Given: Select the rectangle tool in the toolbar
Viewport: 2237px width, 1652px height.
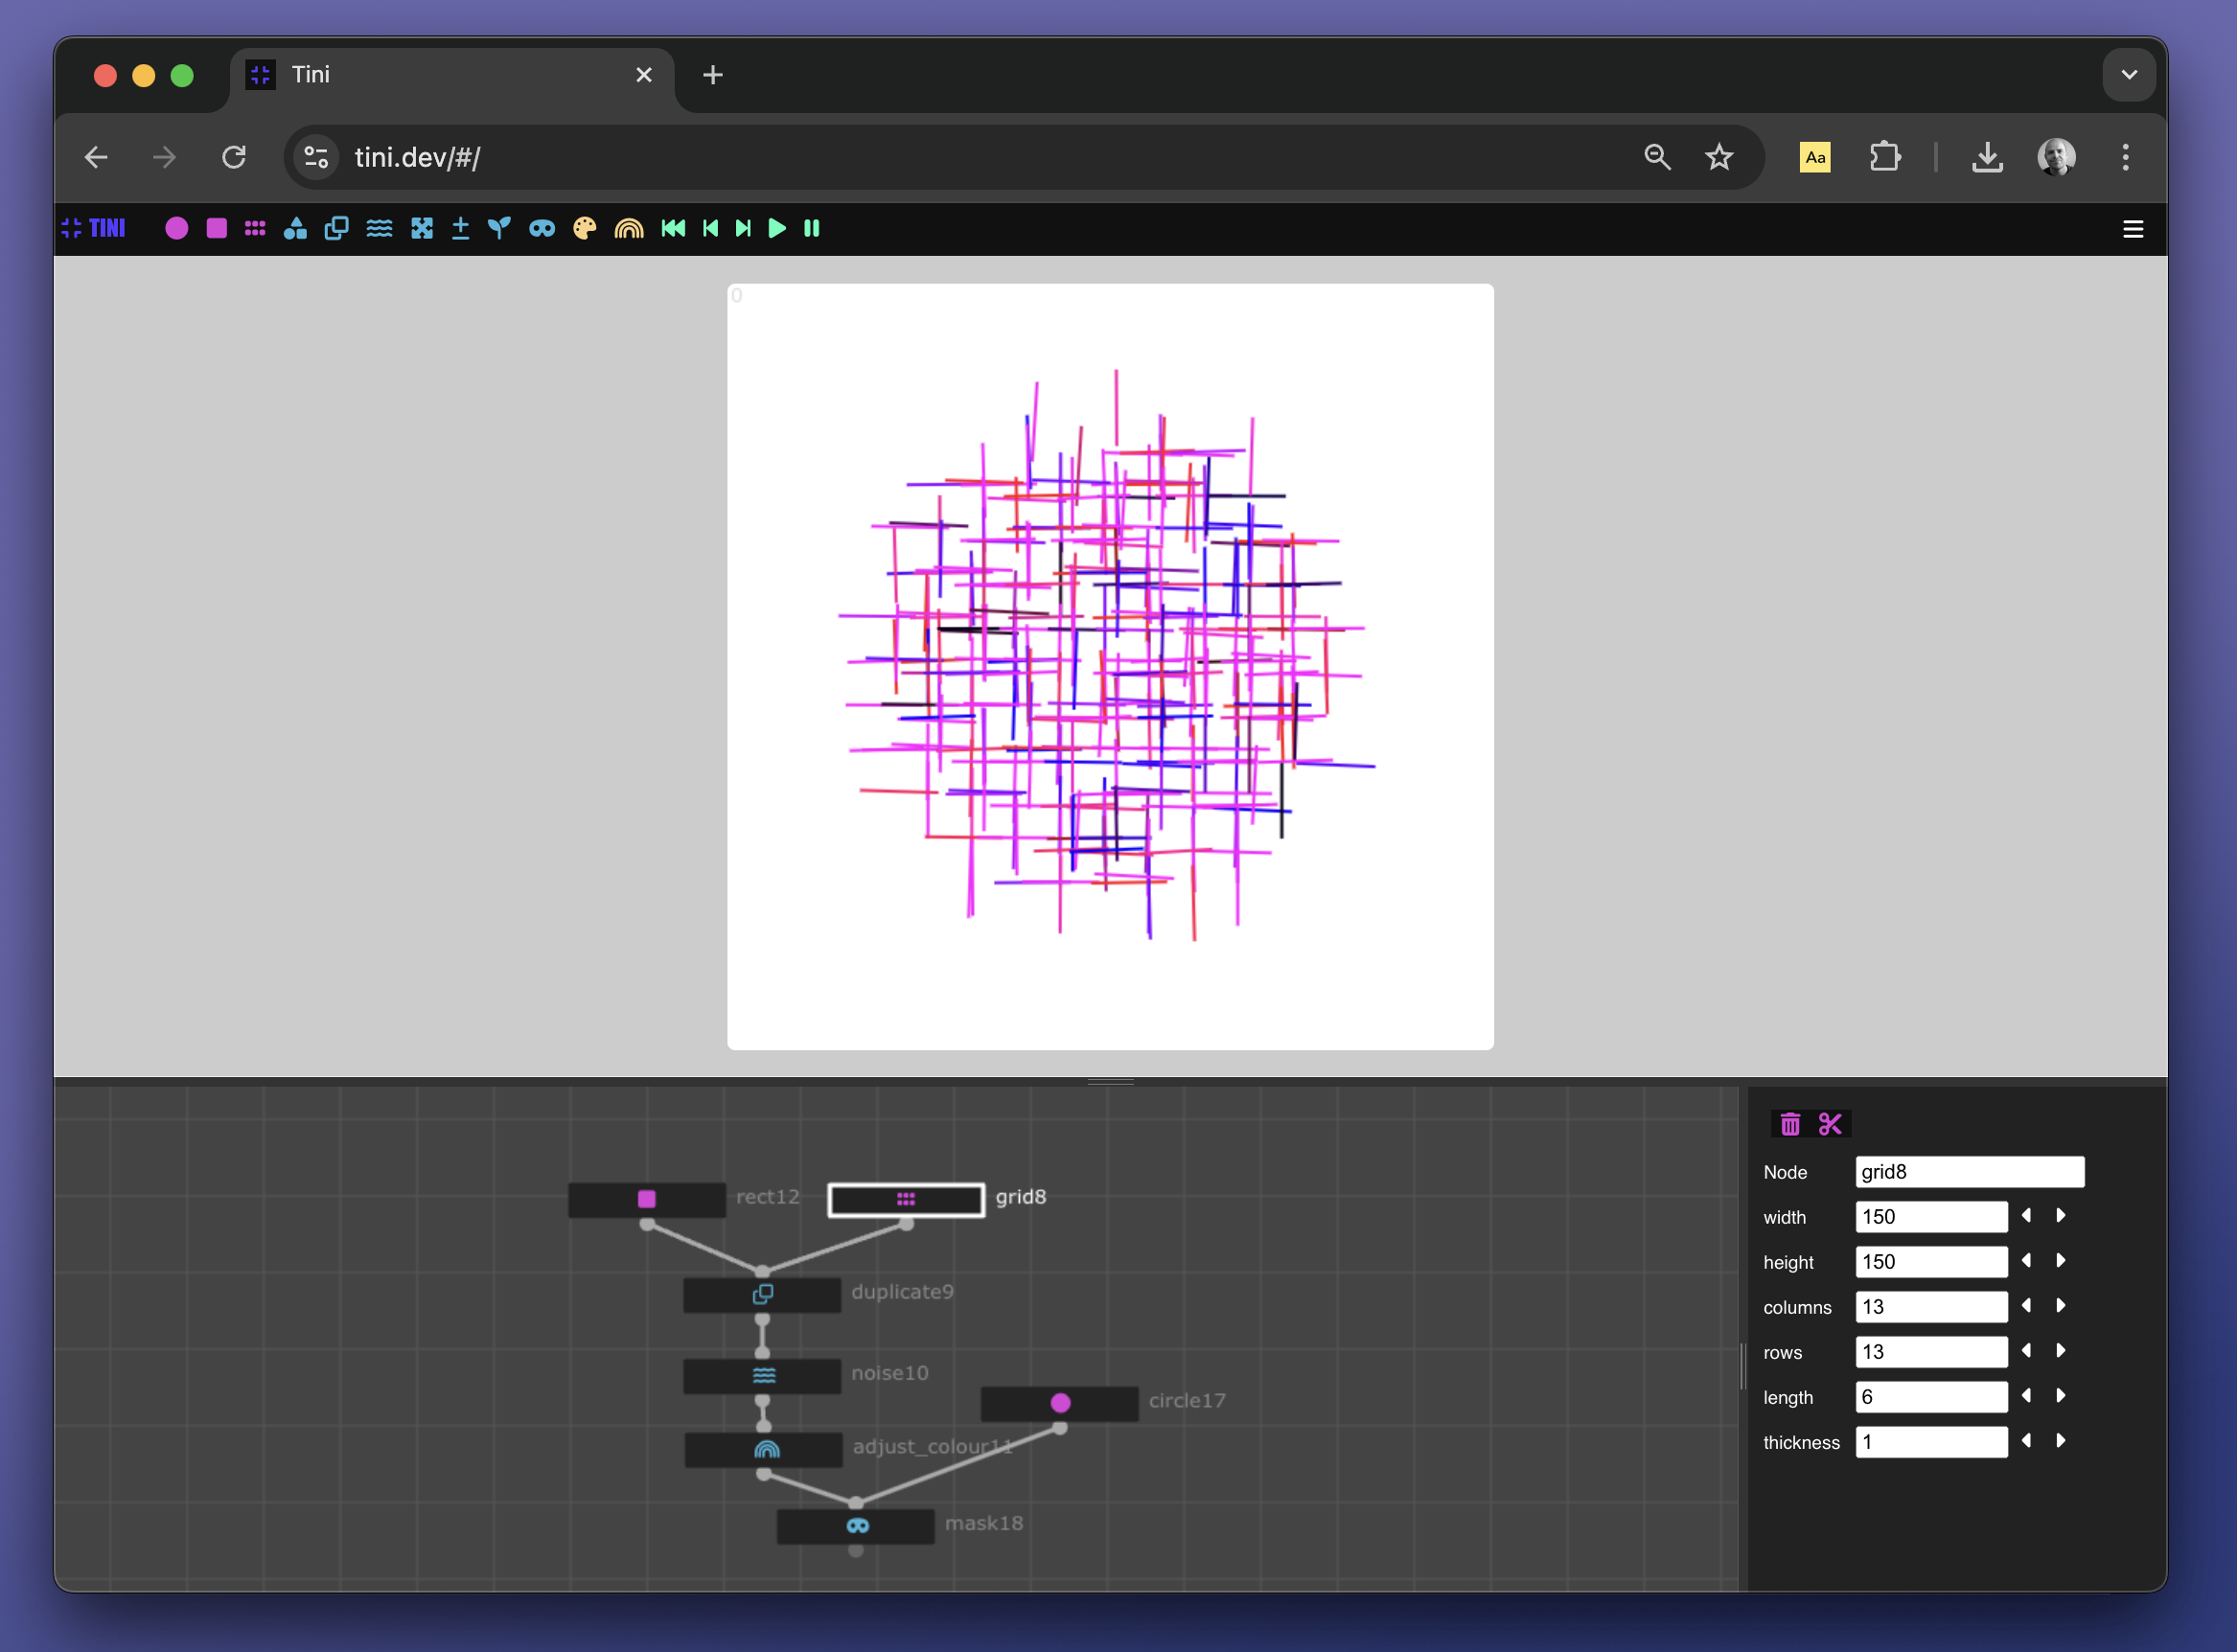Looking at the screenshot, I should [x=216, y=228].
